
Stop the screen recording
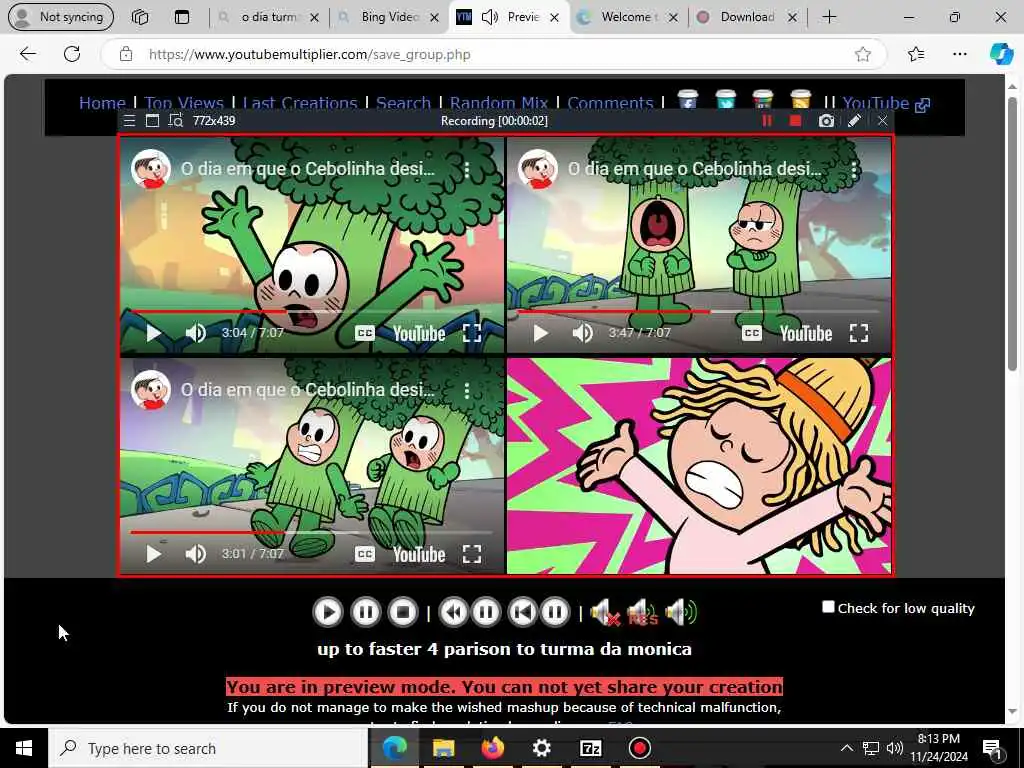pyautogui.click(x=795, y=121)
